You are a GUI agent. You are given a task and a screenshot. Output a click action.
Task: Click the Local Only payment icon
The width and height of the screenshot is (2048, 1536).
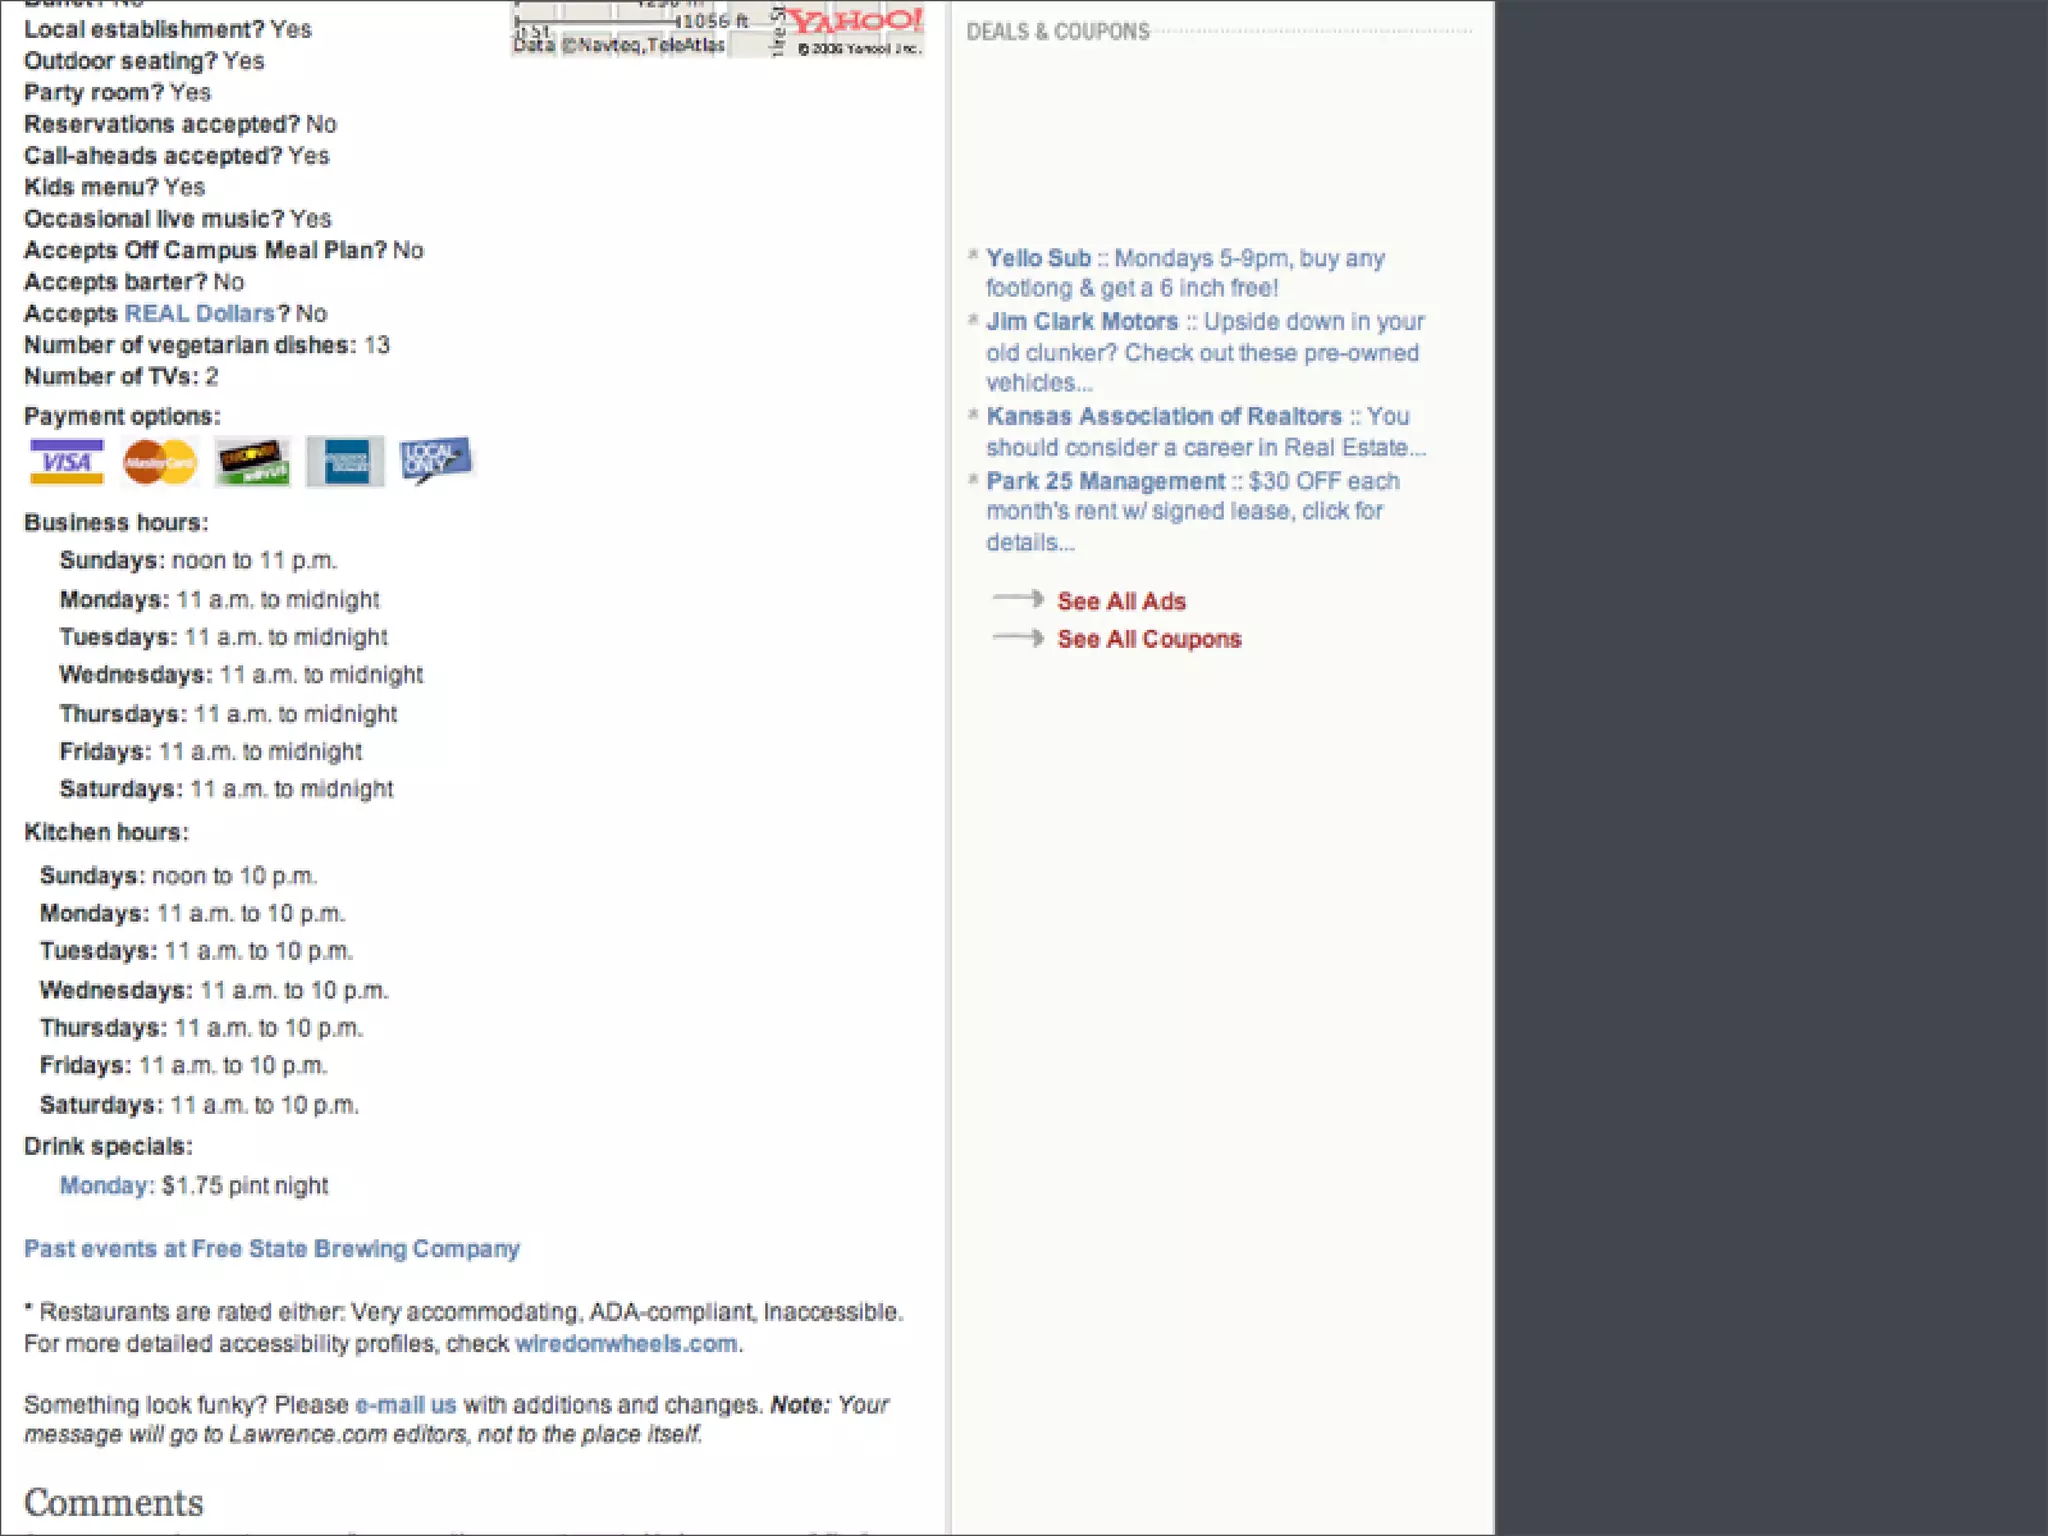click(435, 461)
